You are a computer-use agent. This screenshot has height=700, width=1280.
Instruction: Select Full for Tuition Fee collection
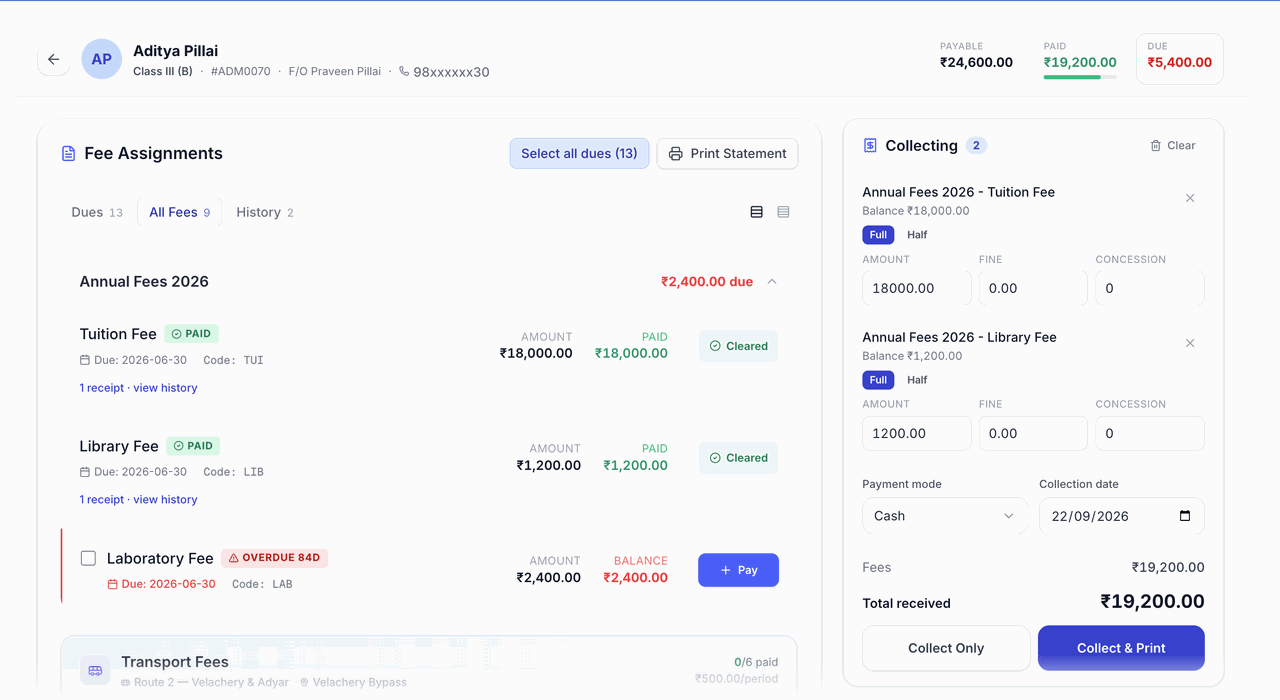pyautogui.click(x=878, y=235)
